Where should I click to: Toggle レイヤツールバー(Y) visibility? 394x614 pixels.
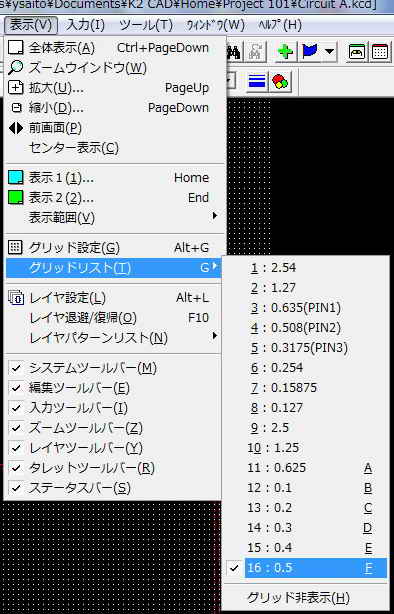coord(114,448)
